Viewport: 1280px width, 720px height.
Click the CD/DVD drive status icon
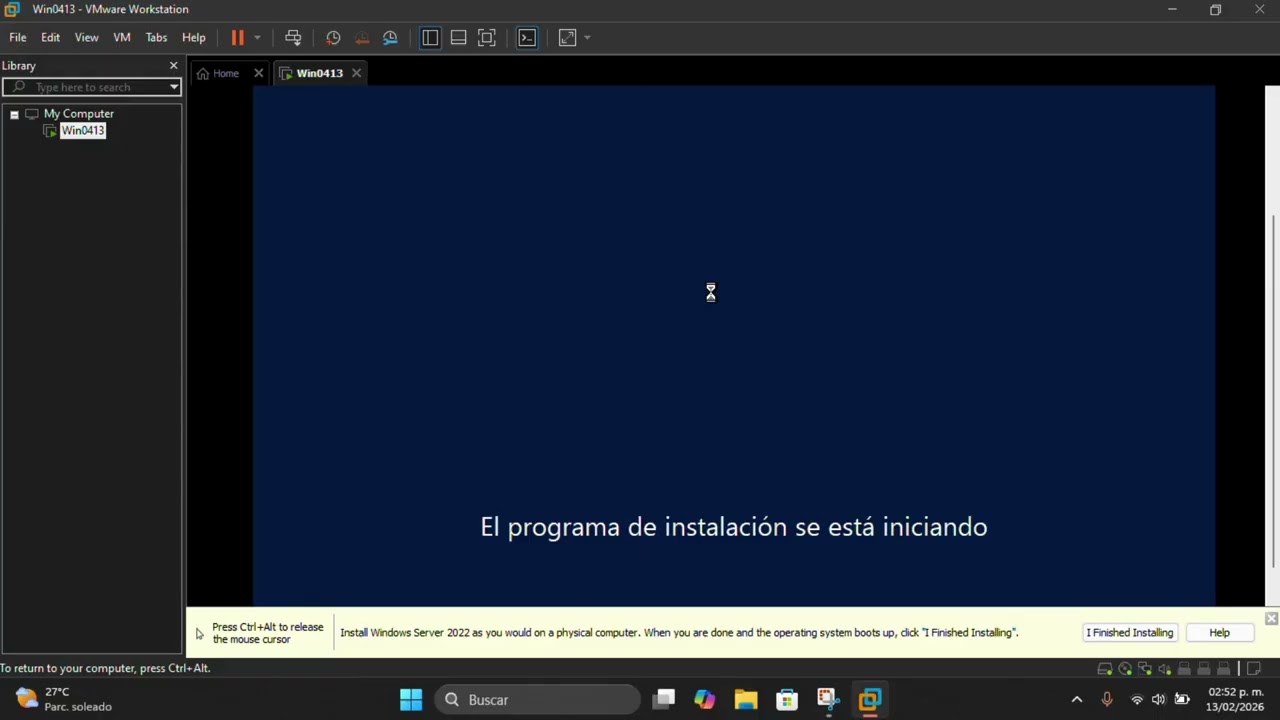pyautogui.click(x=1125, y=669)
